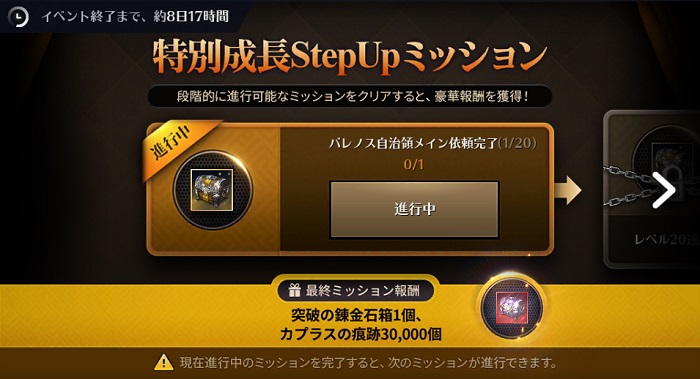Click the tan arrow pointing to next mission
The width and height of the screenshot is (700, 379).
point(567,190)
